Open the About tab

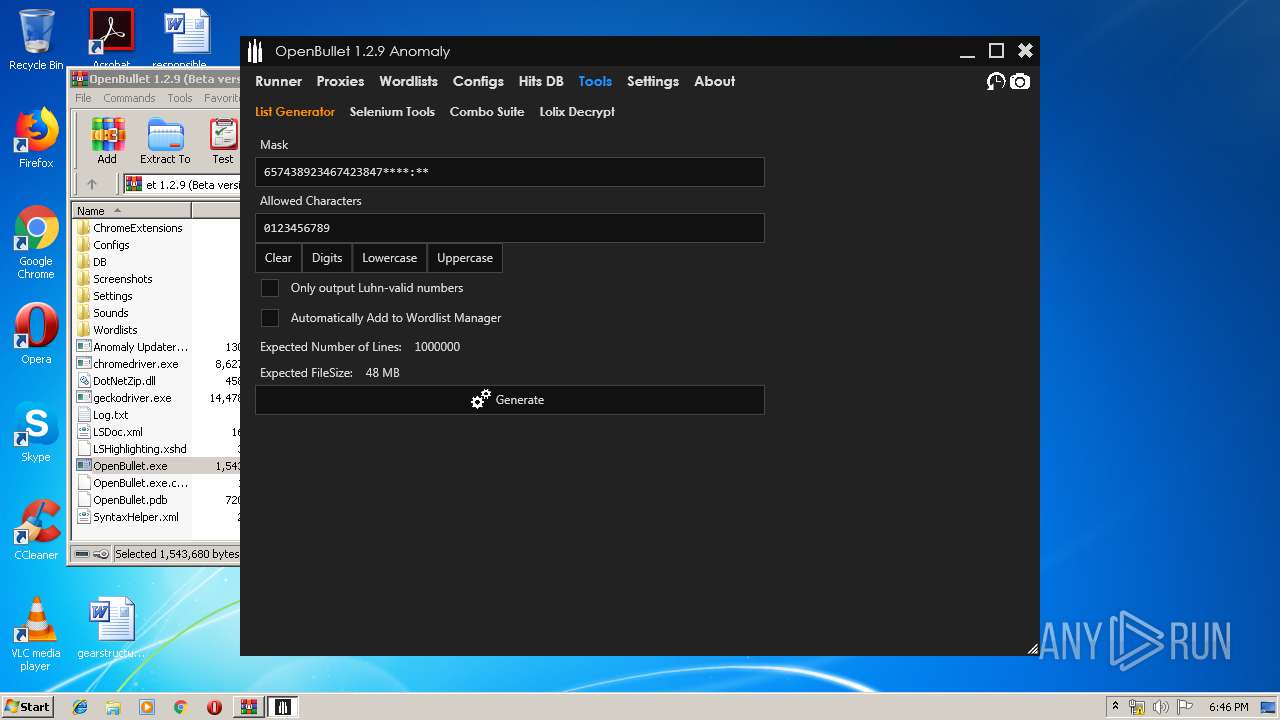pyautogui.click(x=714, y=82)
